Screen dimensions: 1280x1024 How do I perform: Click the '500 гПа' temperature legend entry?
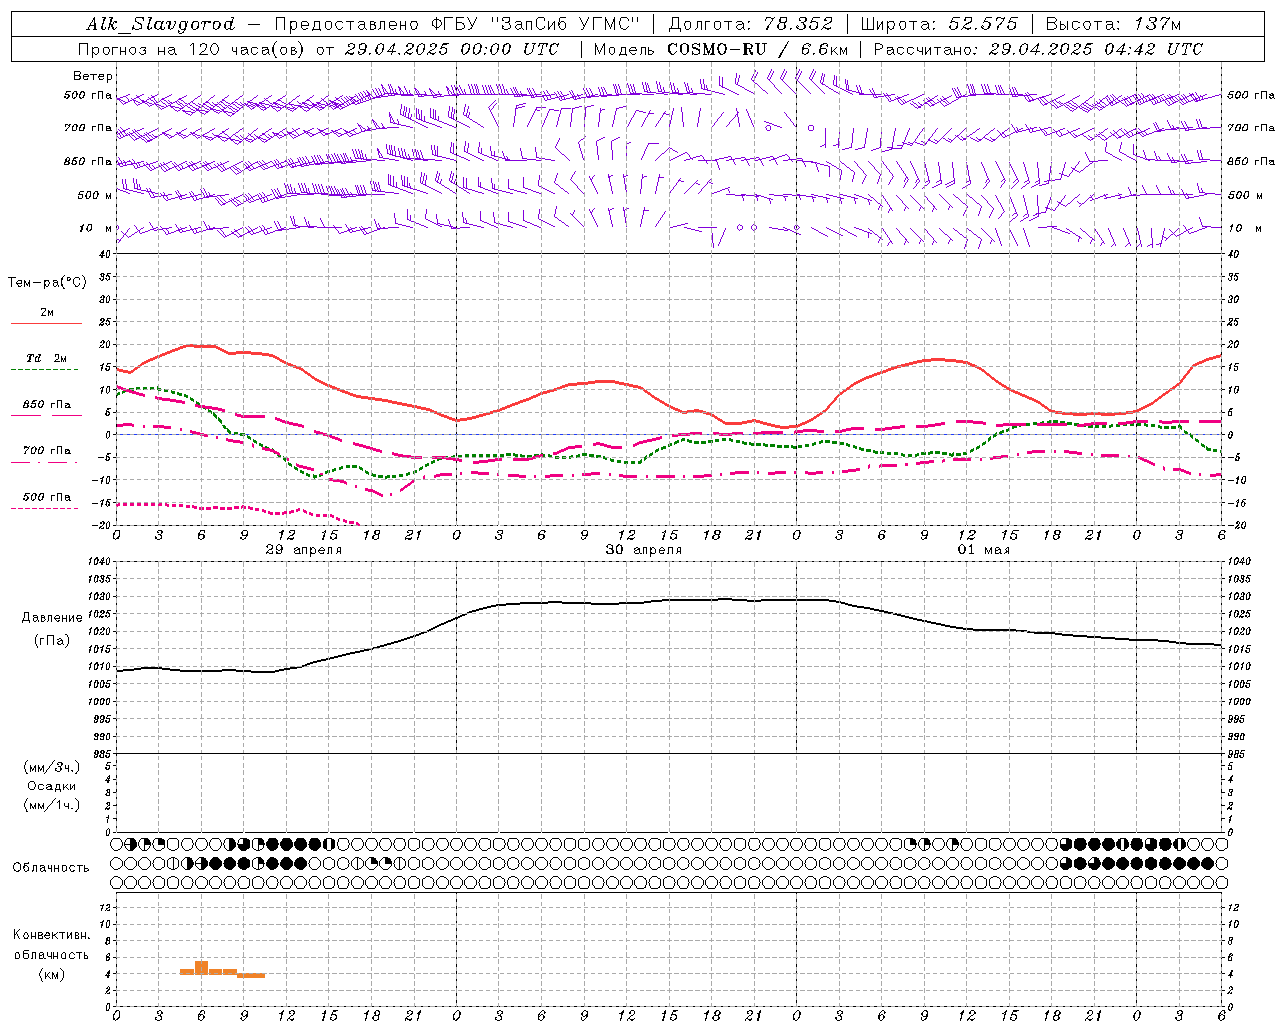click(47, 496)
